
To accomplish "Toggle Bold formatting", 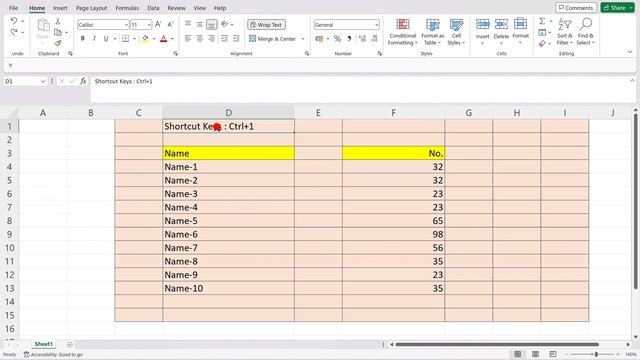I will [x=83, y=38].
